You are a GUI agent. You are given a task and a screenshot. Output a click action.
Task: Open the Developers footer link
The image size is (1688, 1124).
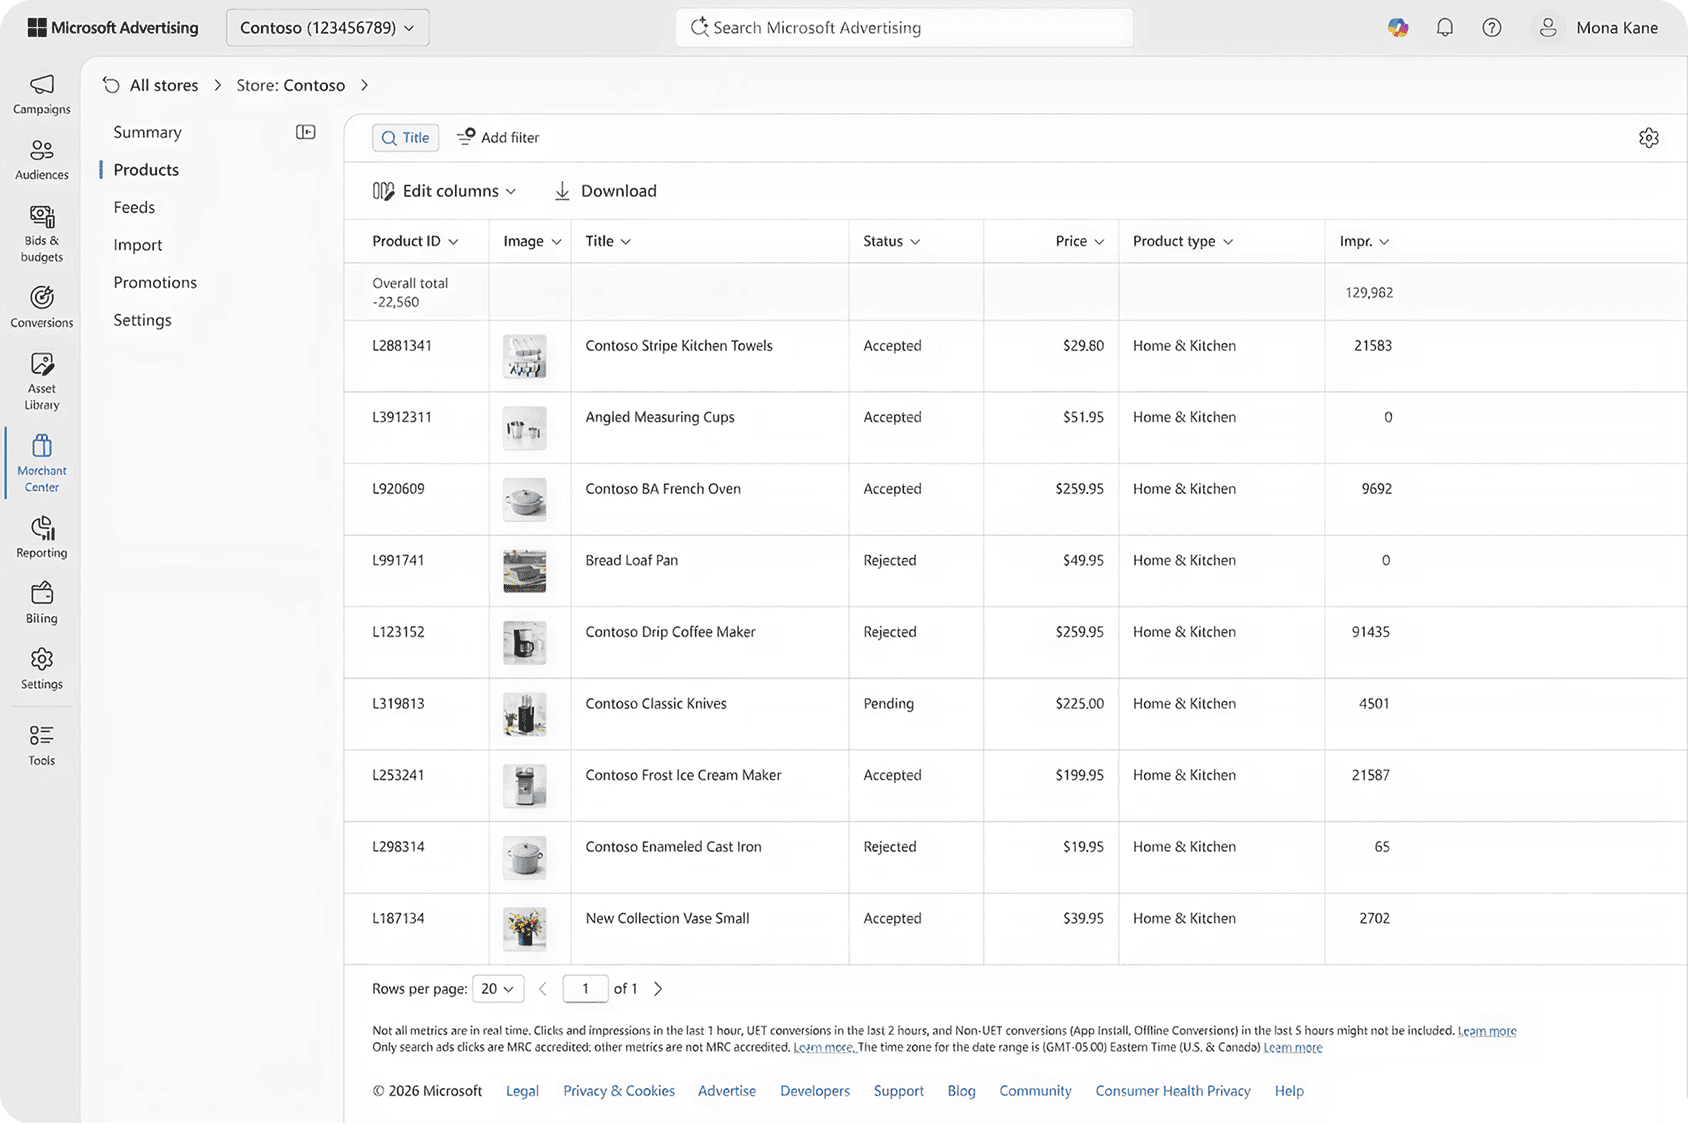[815, 1091]
